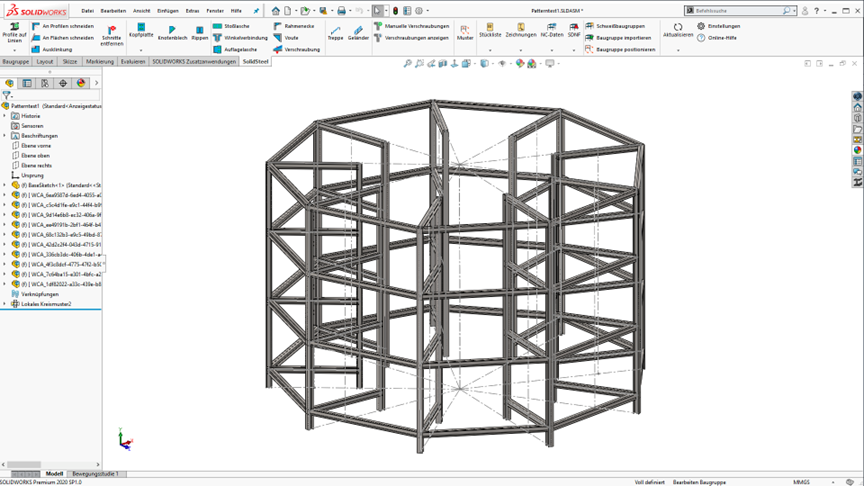This screenshot has height=486, width=864.
Task: Expand the Lokales Kreismuster2 node
Action: (x=5, y=304)
